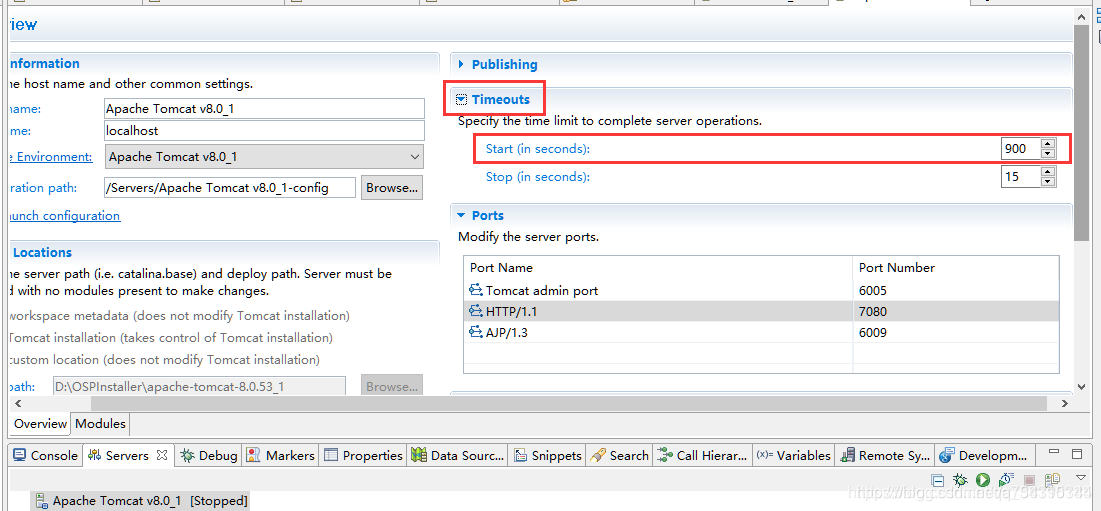This screenshot has width=1101, height=511.
Task: Click the green Start server icon
Action: (x=982, y=480)
